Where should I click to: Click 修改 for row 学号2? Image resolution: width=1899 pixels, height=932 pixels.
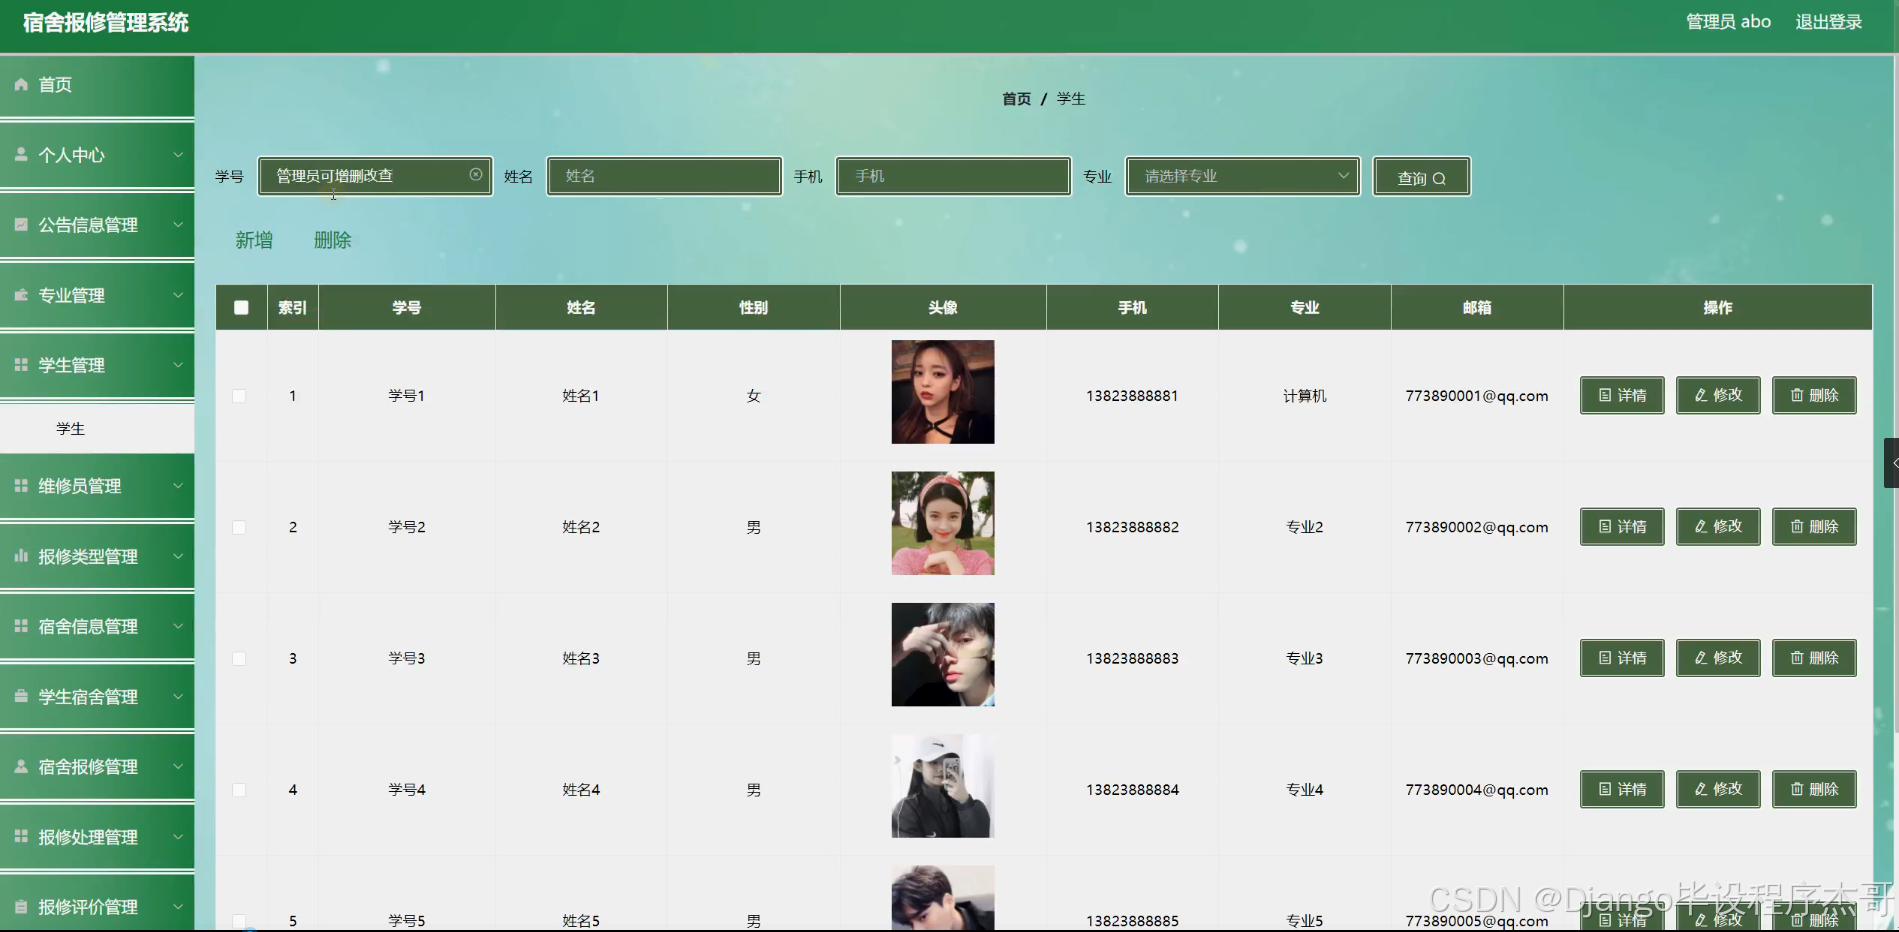pos(1718,526)
